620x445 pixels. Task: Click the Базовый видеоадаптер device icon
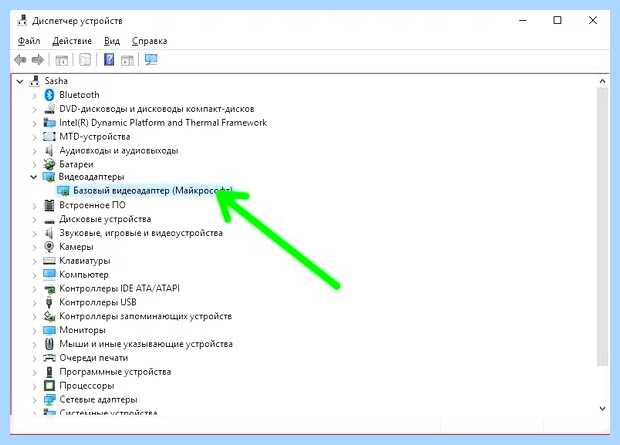pos(63,191)
